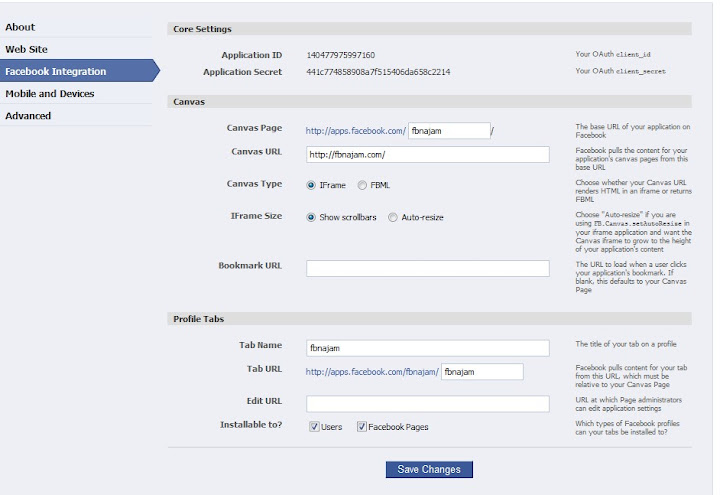Image resolution: width=720 pixels, height=495 pixels.
Task: Click the Canvas Page apps.facebook.com link
Action: pyautogui.click(x=356, y=130)
